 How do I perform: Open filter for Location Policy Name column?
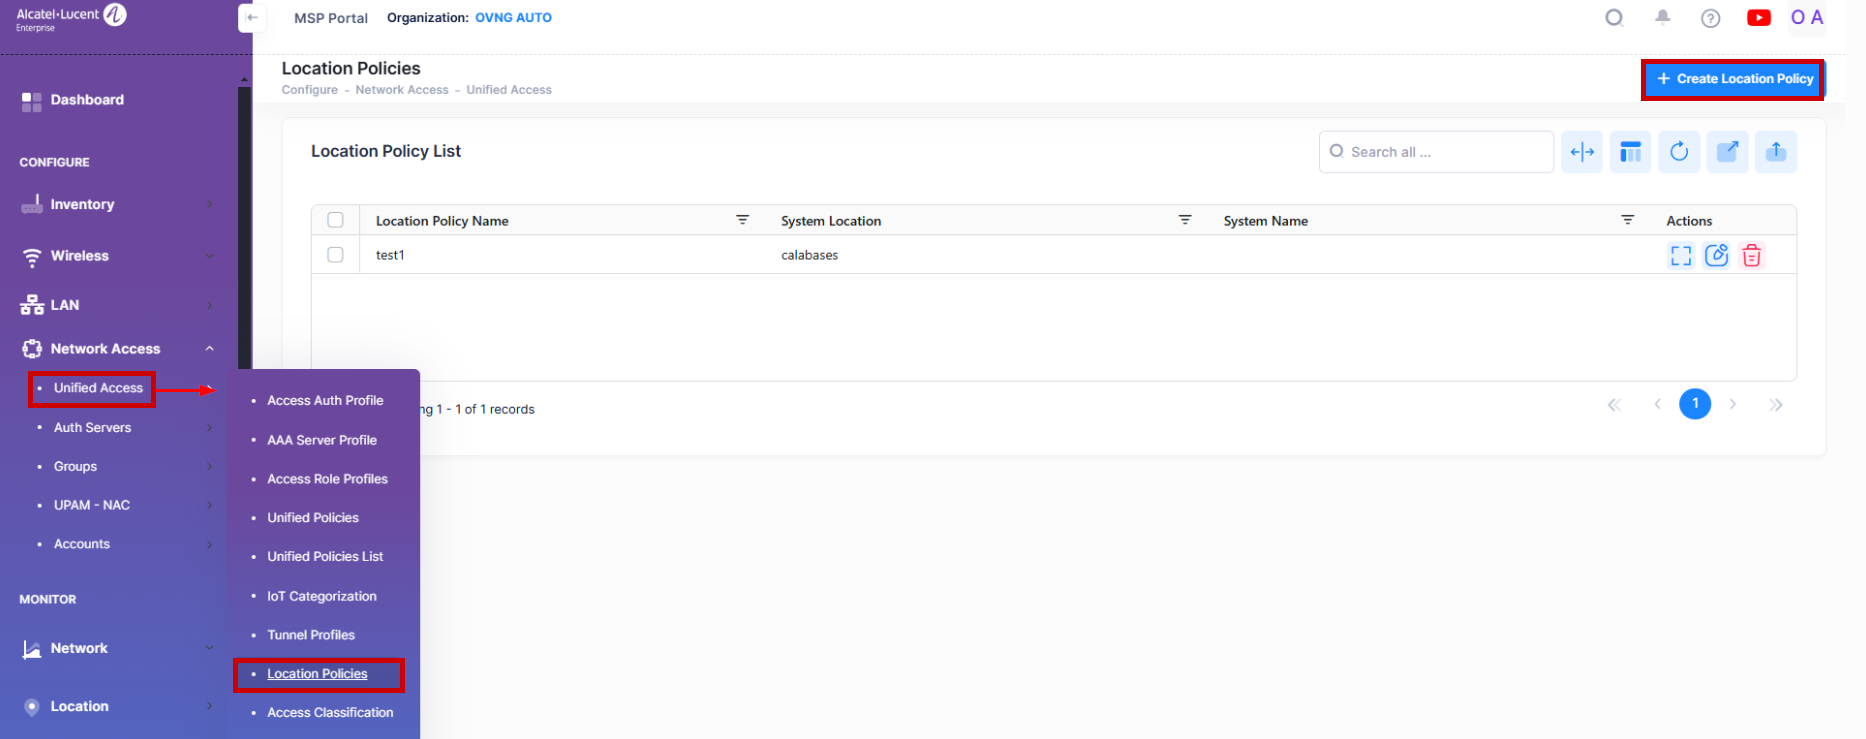742,220
